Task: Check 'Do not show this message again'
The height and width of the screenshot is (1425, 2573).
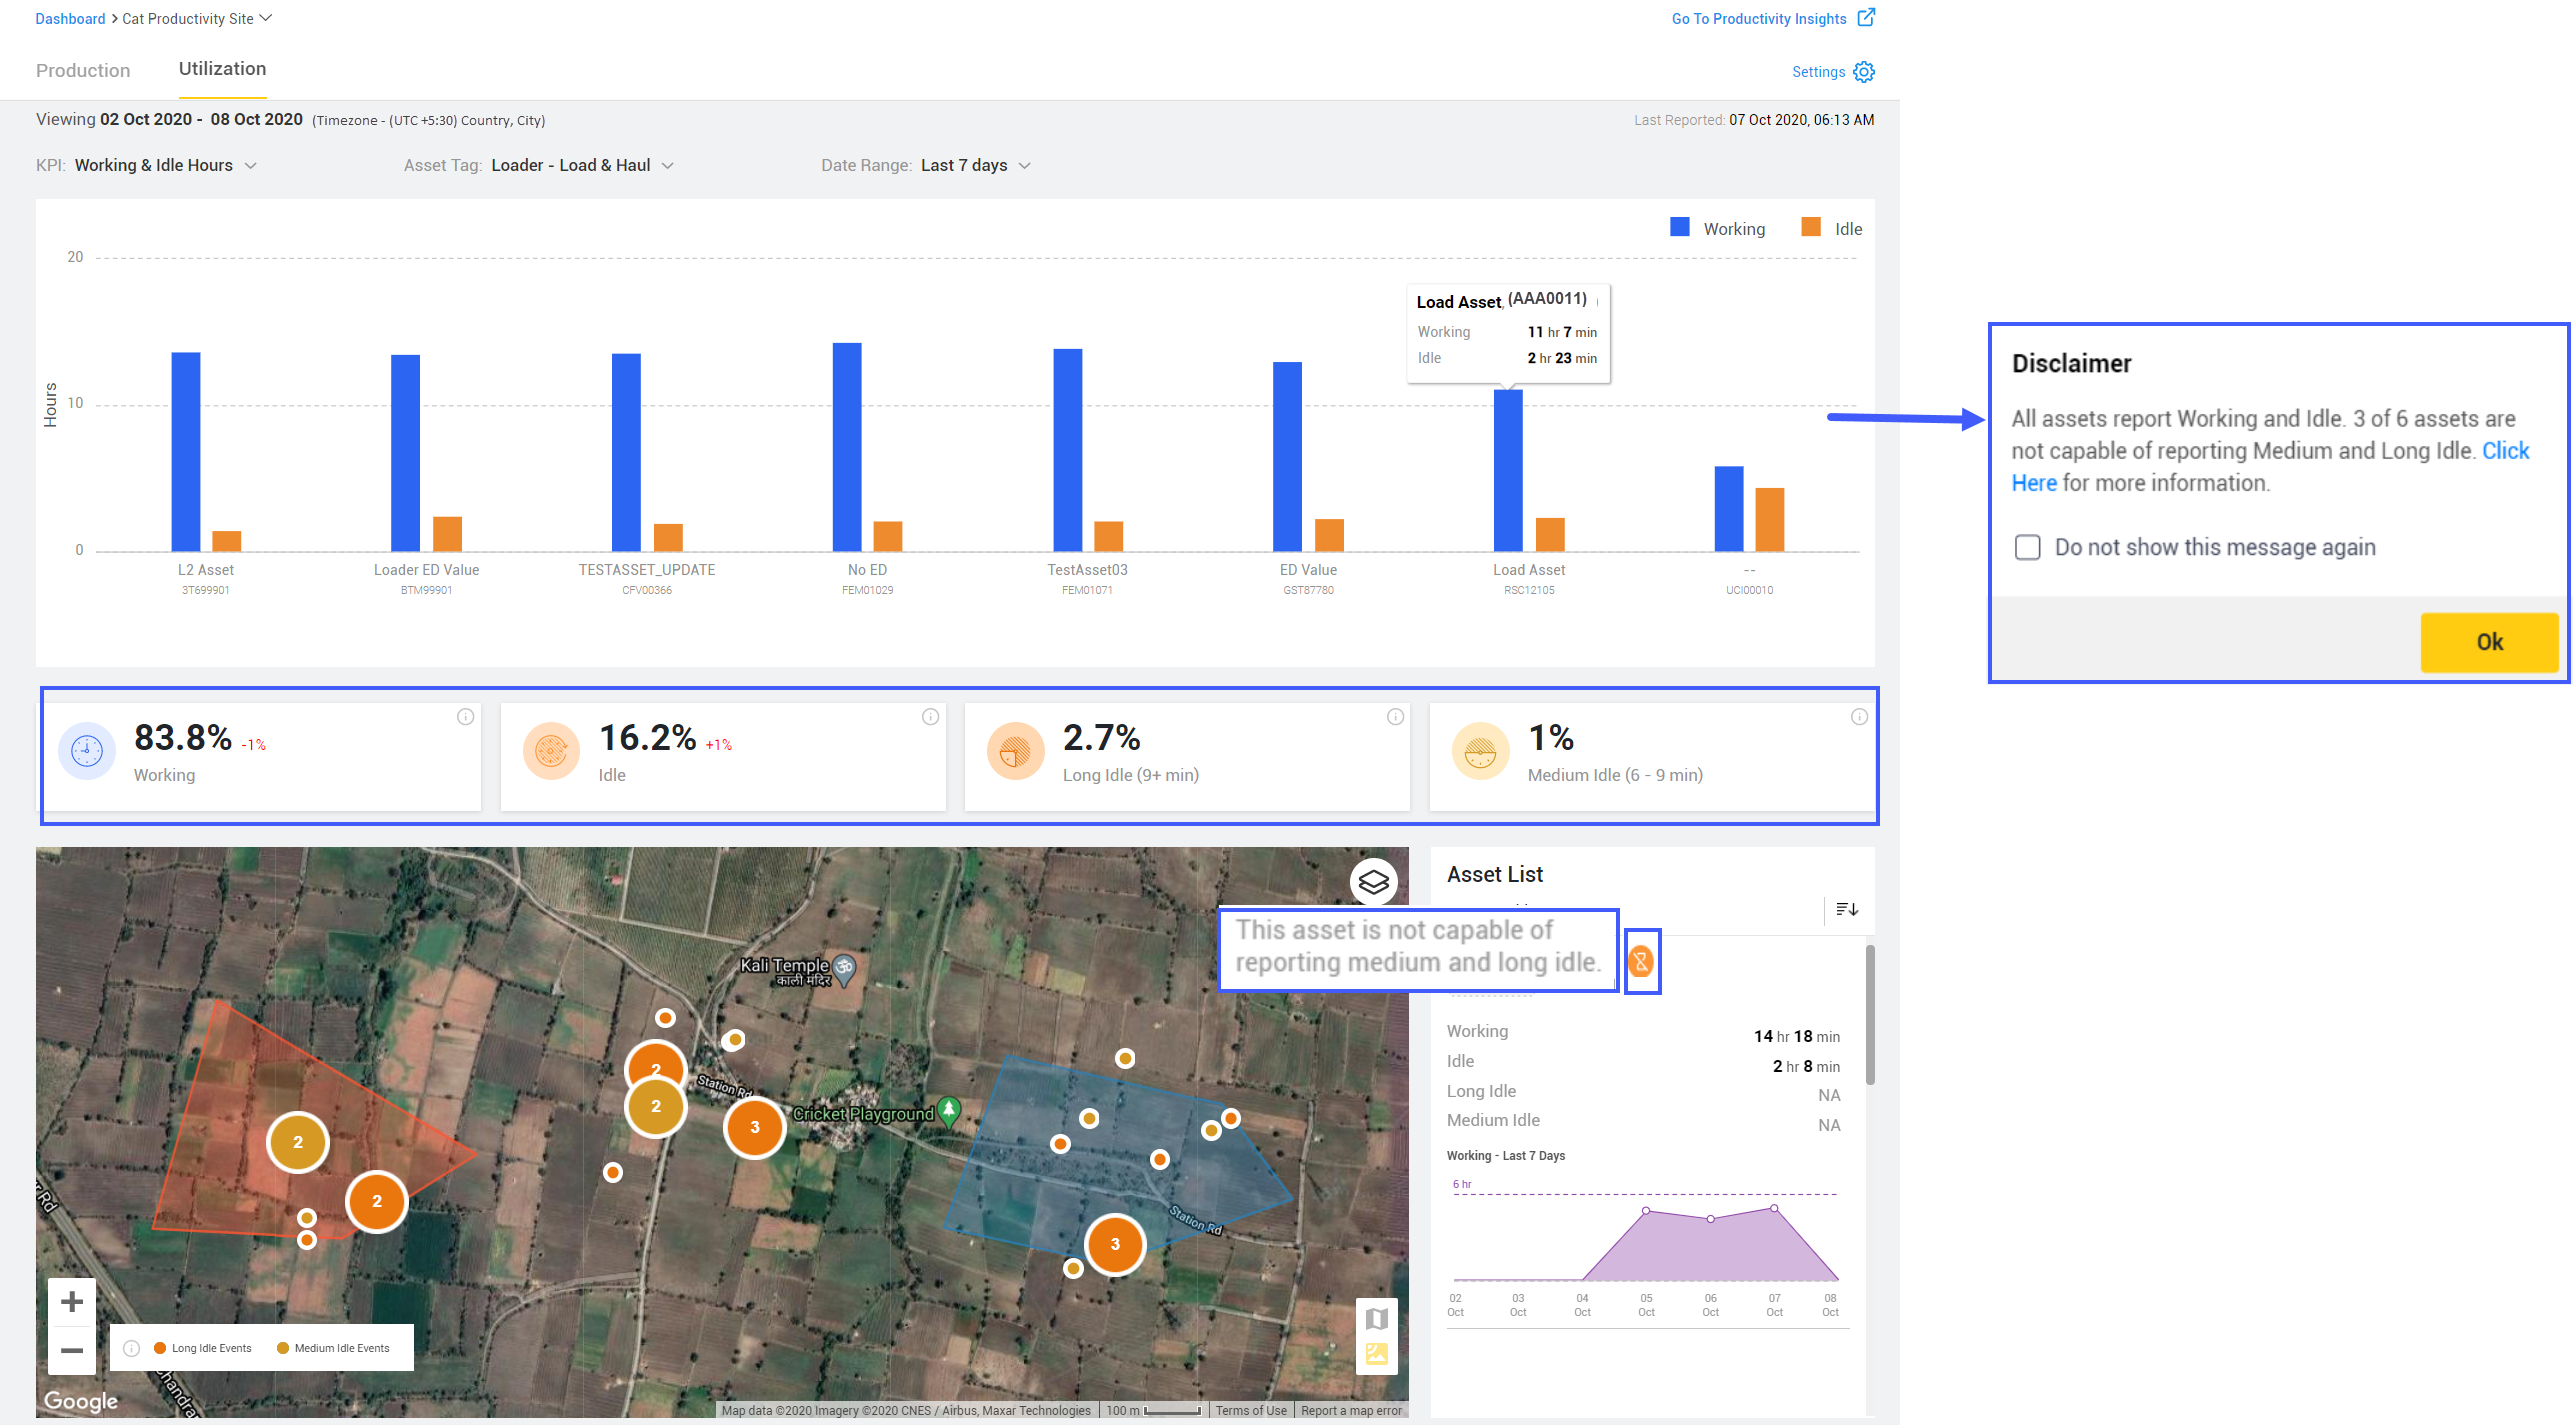Action: 2027,547
